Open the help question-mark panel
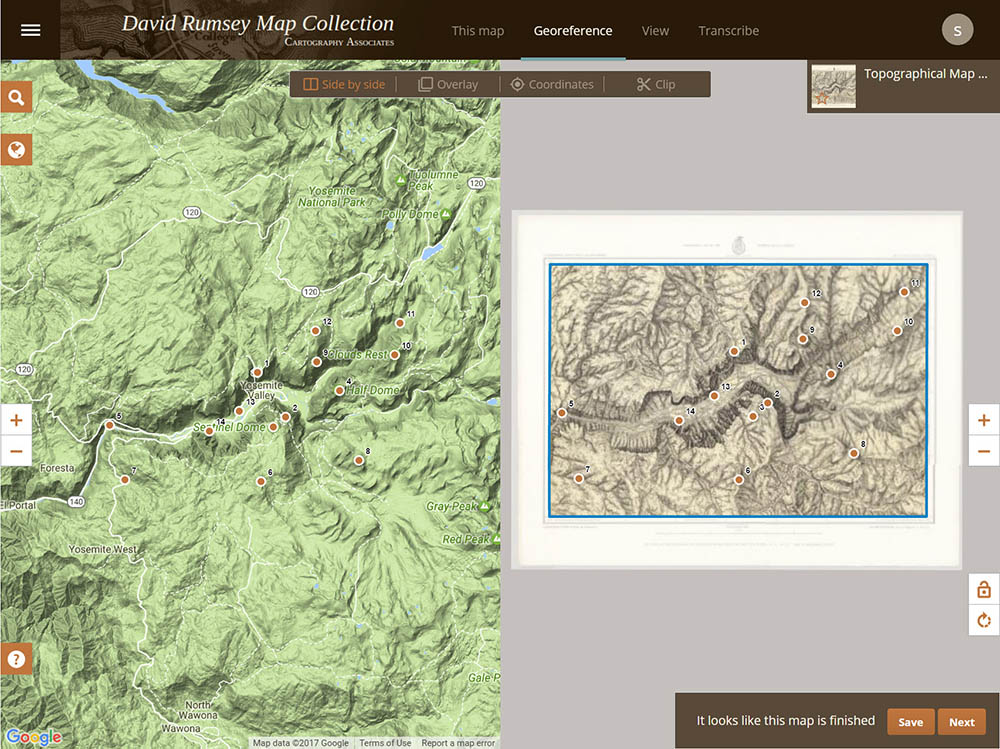The image size is (1000, 749). (x=16, y=658)
